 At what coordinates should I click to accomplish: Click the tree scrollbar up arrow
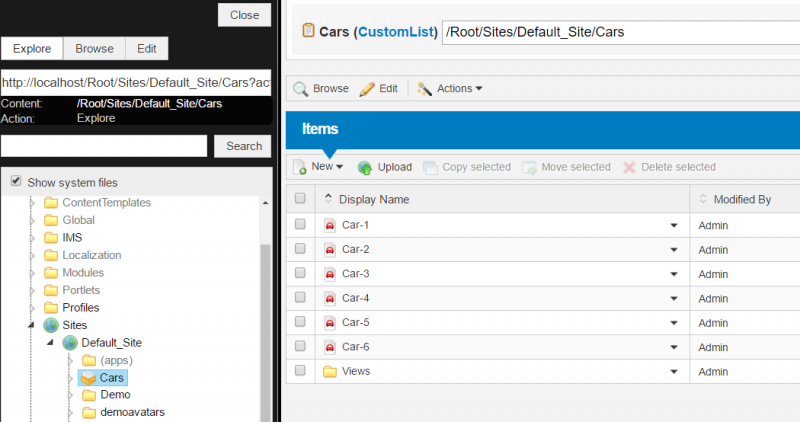coord(265,203)
